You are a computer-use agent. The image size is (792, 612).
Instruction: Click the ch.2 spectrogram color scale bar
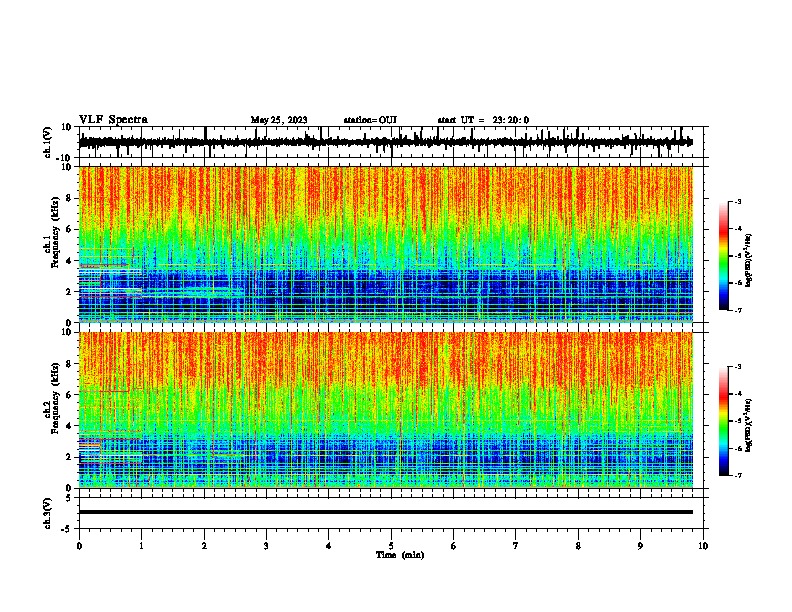(724, 421)
